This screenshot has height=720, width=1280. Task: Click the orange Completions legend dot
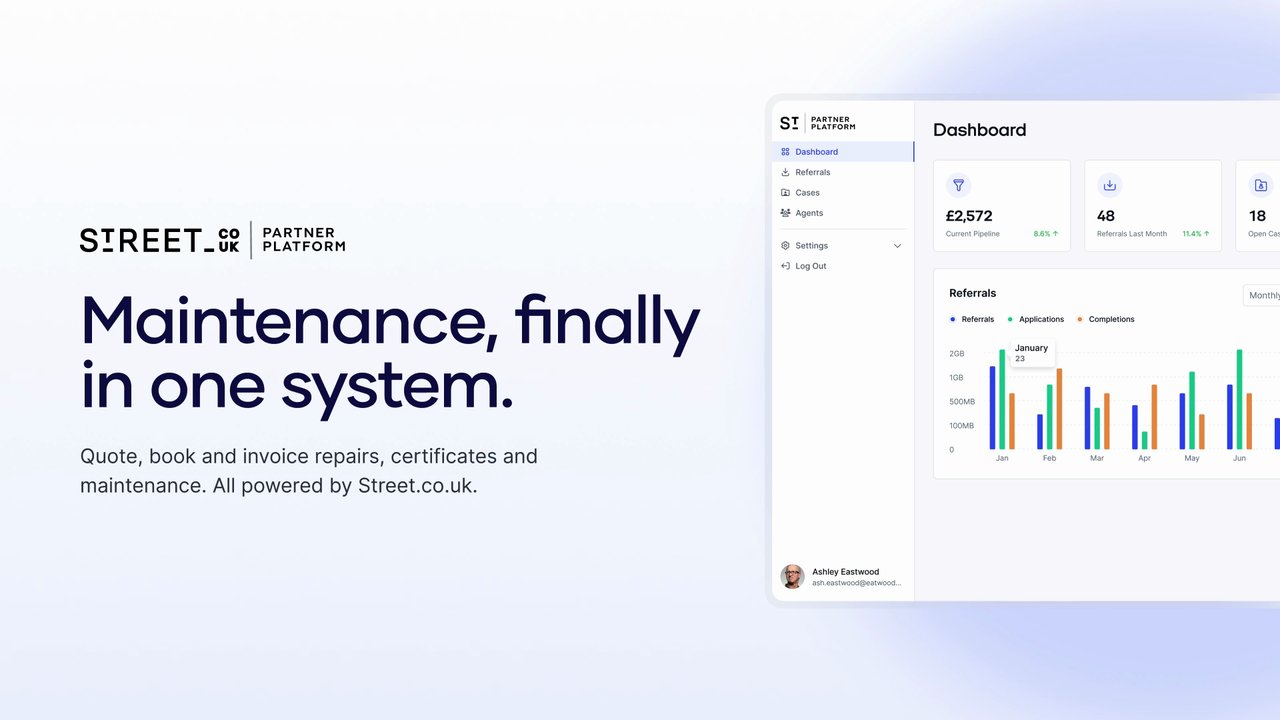pyautogui.click(x=1080, y=319)
